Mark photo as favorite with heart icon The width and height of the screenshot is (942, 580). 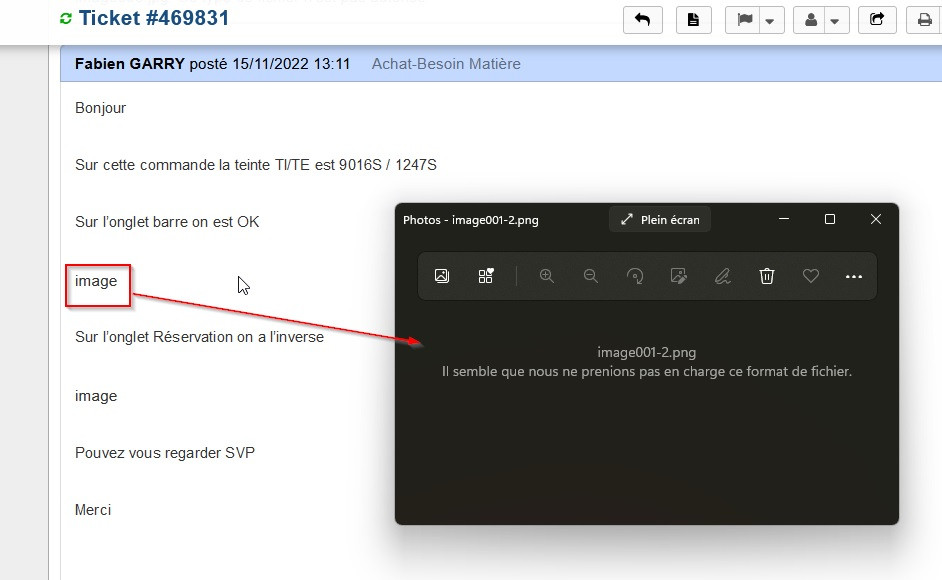point(811,276)
